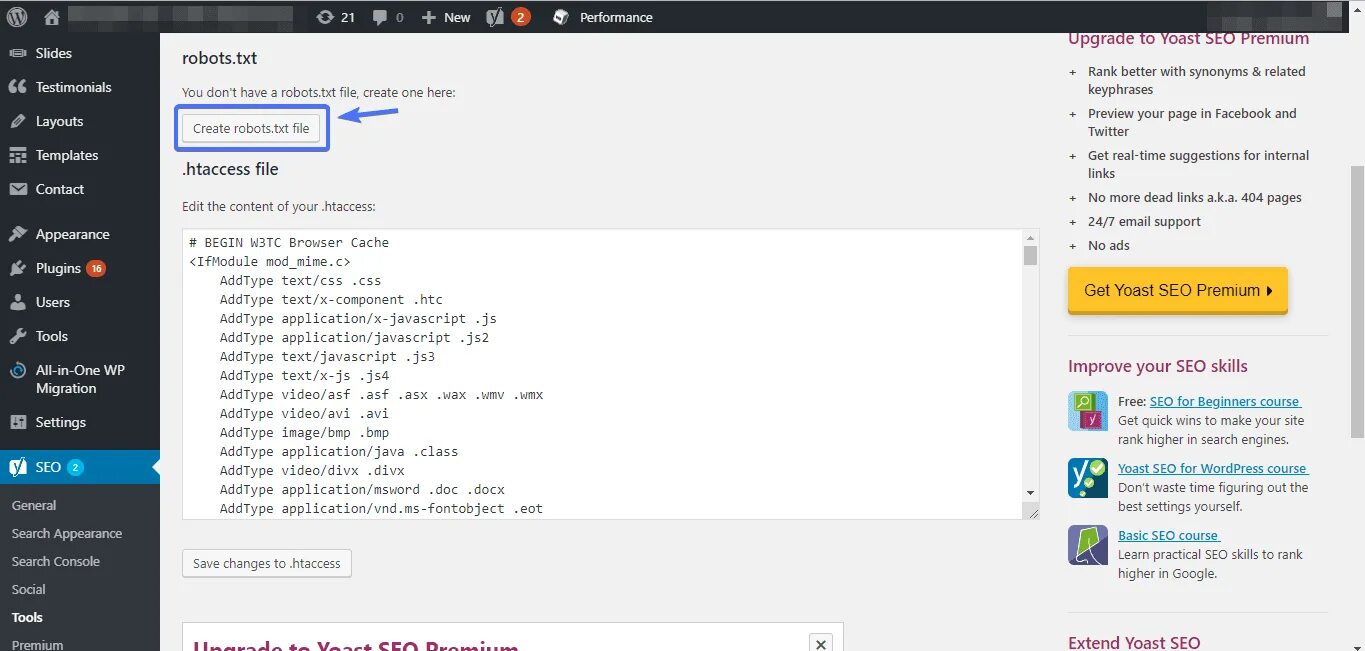
Task: Open the Performance admin bar menu
Action: coord(616,17)
